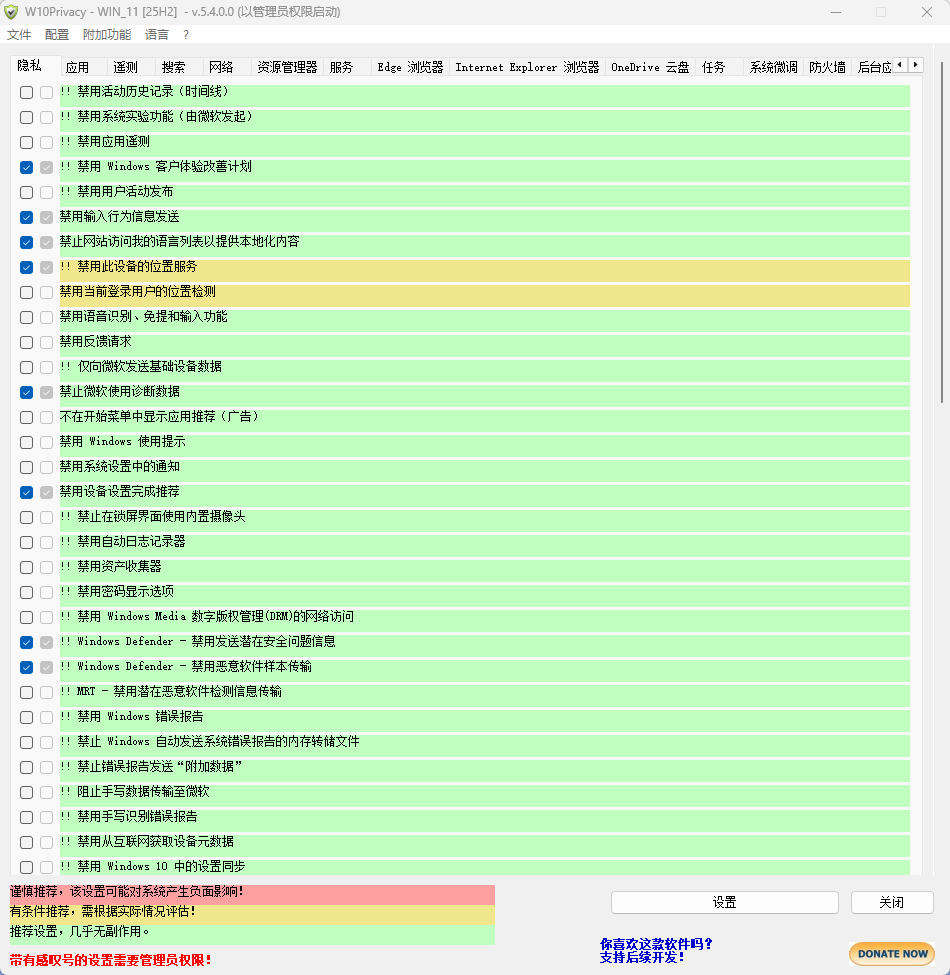The height and width of the screenshot is (975, 950).
Task: Click the W10Privacy shield app icon
Action: (x=11, y=12)
